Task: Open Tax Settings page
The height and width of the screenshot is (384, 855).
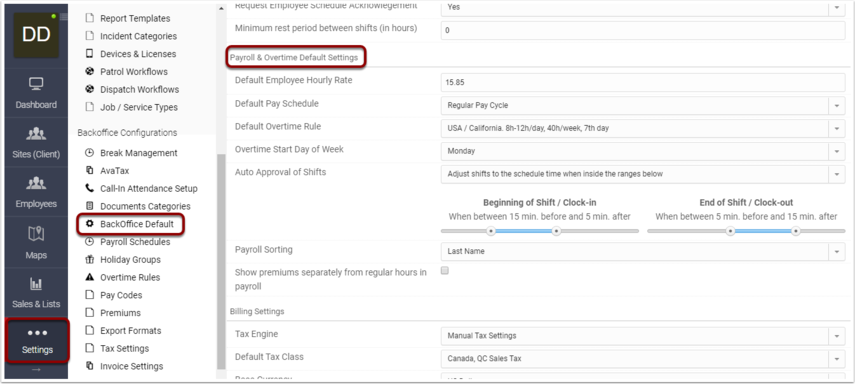Action: click(x=124, y=349)
